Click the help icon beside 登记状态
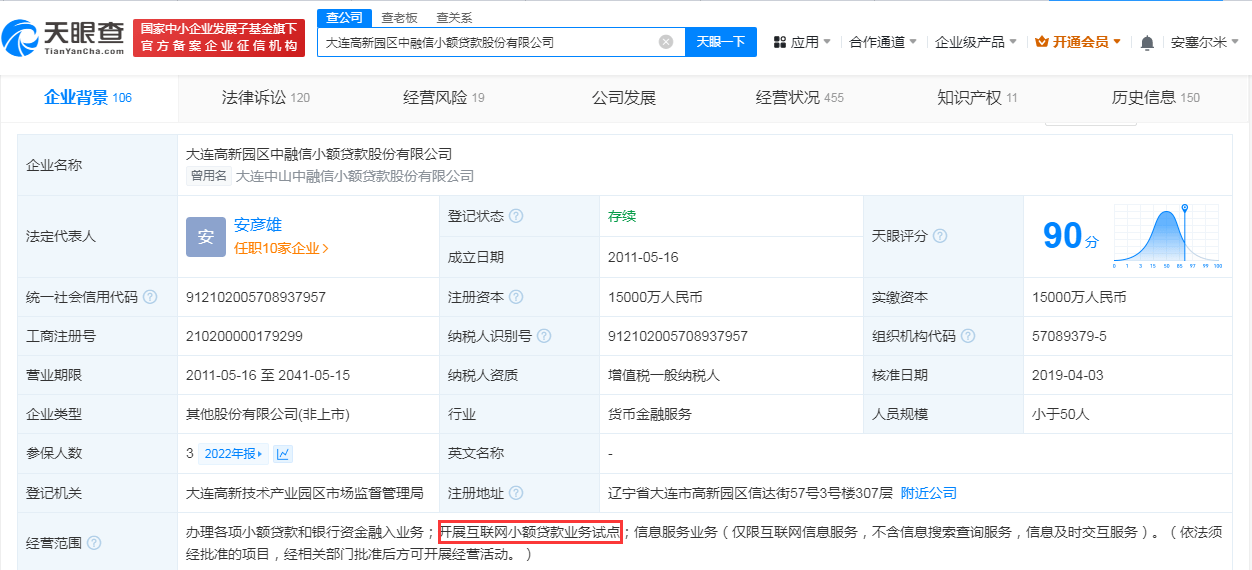This screenshot has height=570, width=1252. (x=516, y=216)
